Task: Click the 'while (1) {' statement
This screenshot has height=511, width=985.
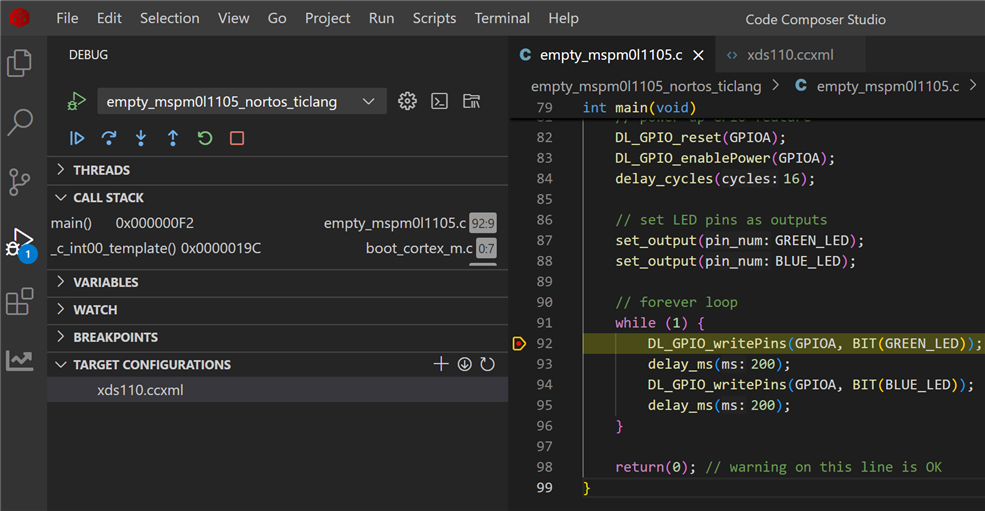Action: pyautogui.click(x=660, y=322)
